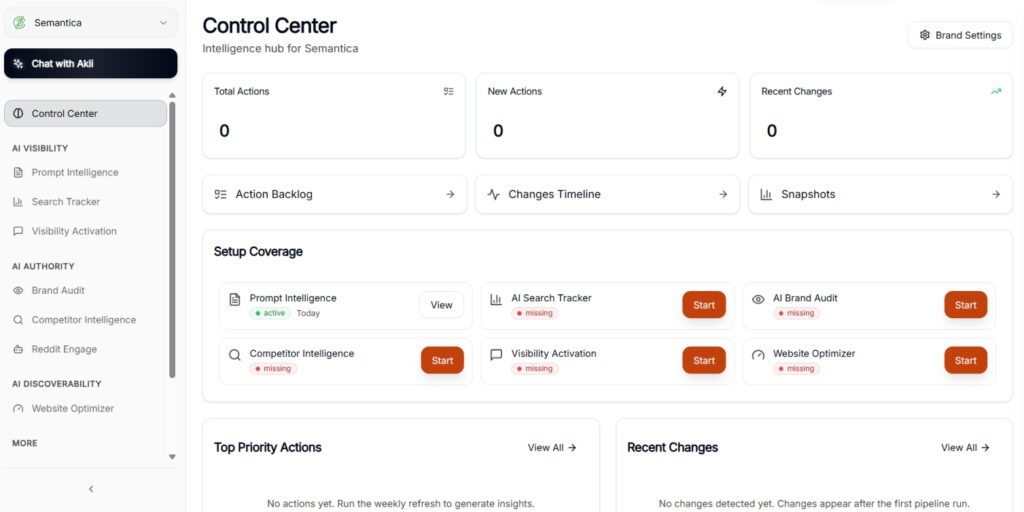The height and width of the screenshot is (512, 1024).
Task: Click sidebar scrollbar down arrow
Action: click(x=172, y=457)
